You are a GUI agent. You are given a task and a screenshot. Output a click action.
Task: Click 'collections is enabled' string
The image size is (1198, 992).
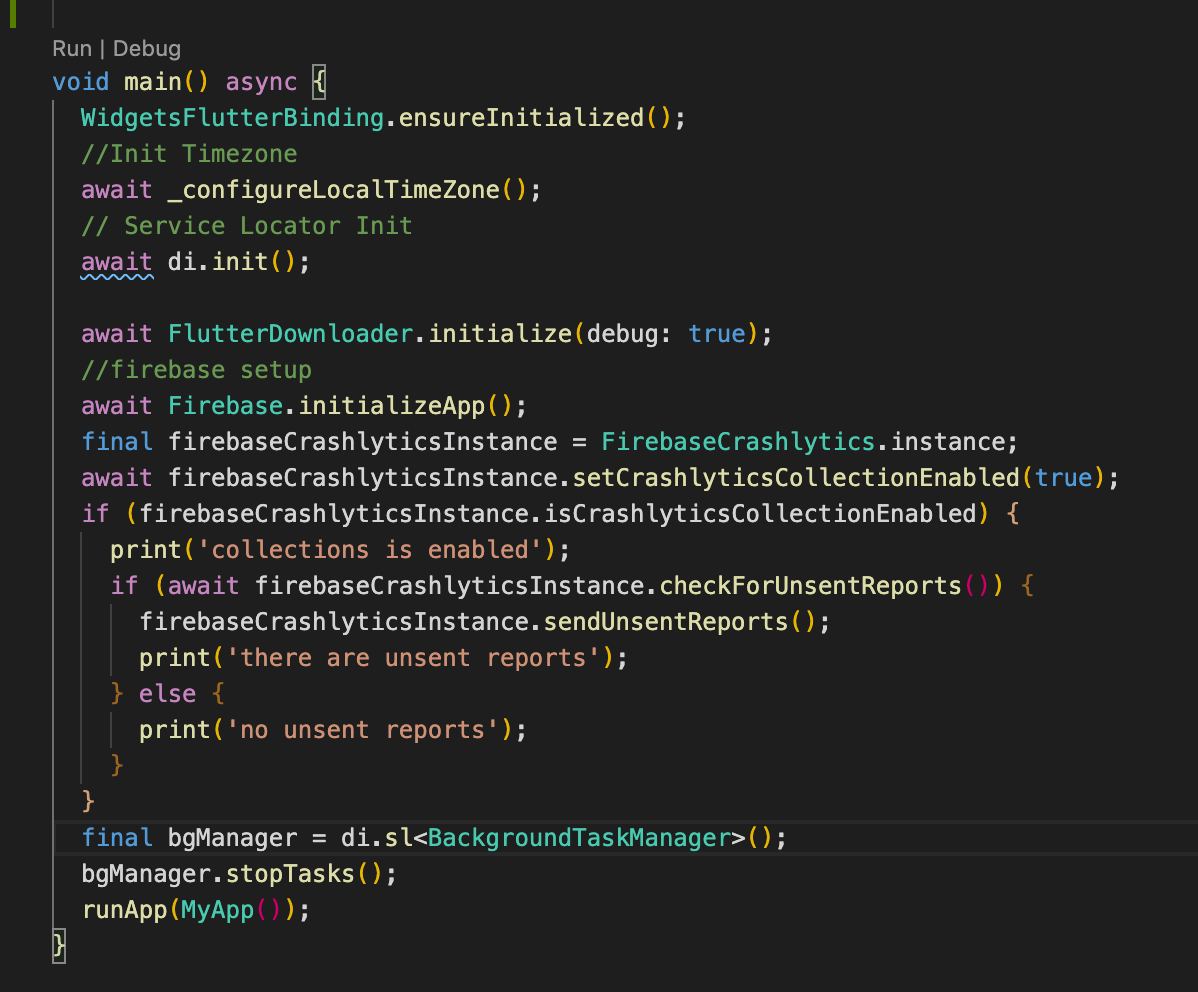tap(370, 549)
